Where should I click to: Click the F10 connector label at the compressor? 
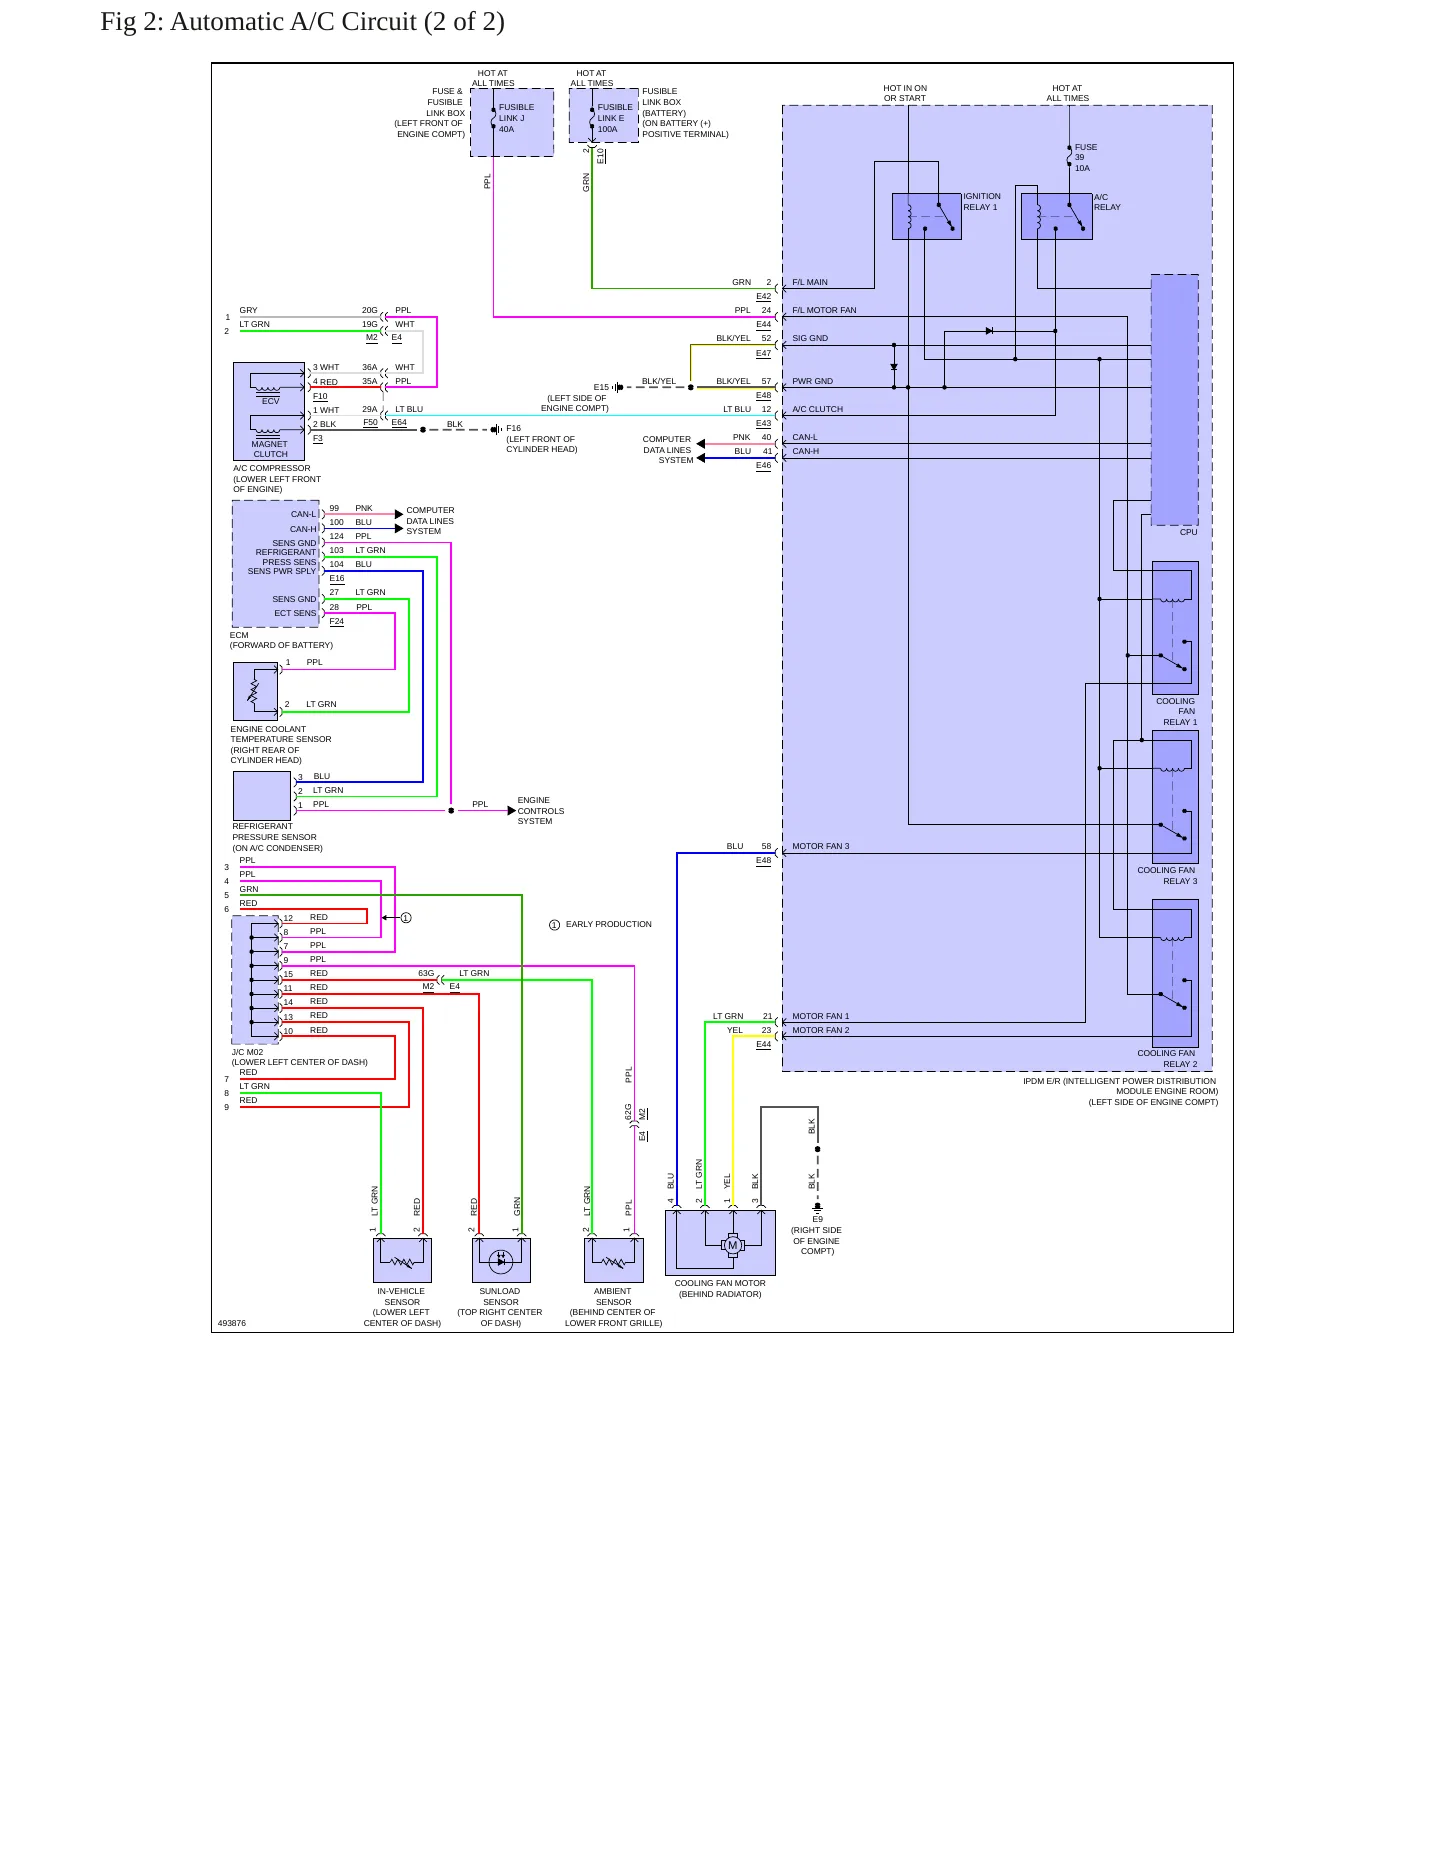[x=320, y=397]
